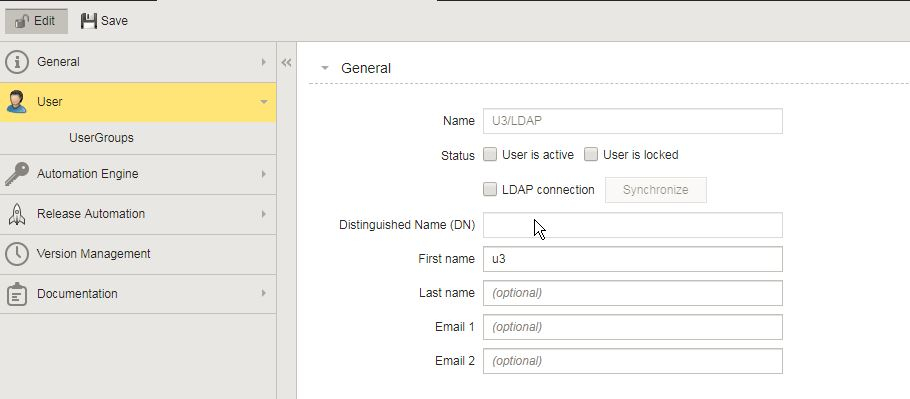This screenshot has width=910, height=399.
Task: Click the First name field
Action: (x=633, y=259)
